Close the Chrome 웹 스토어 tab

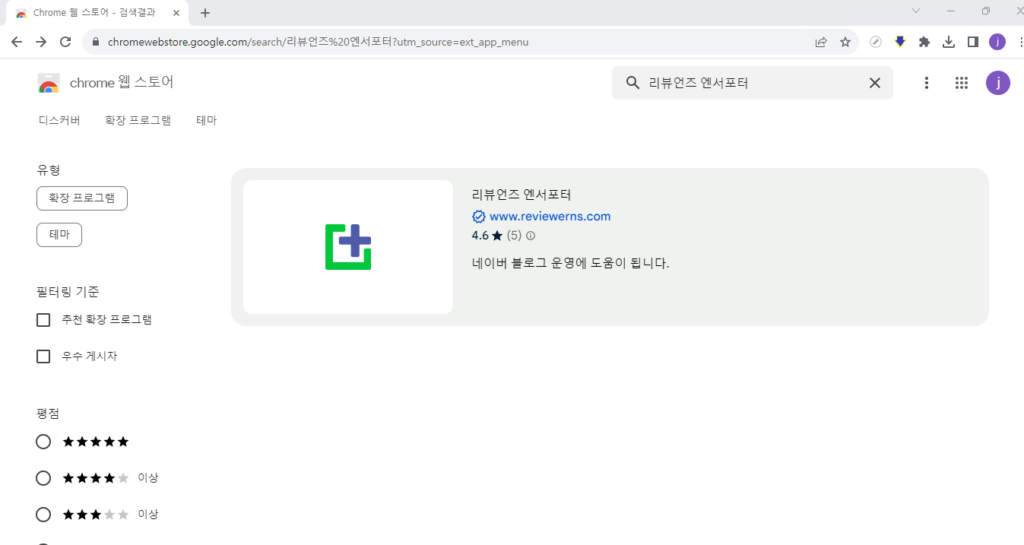176,12
